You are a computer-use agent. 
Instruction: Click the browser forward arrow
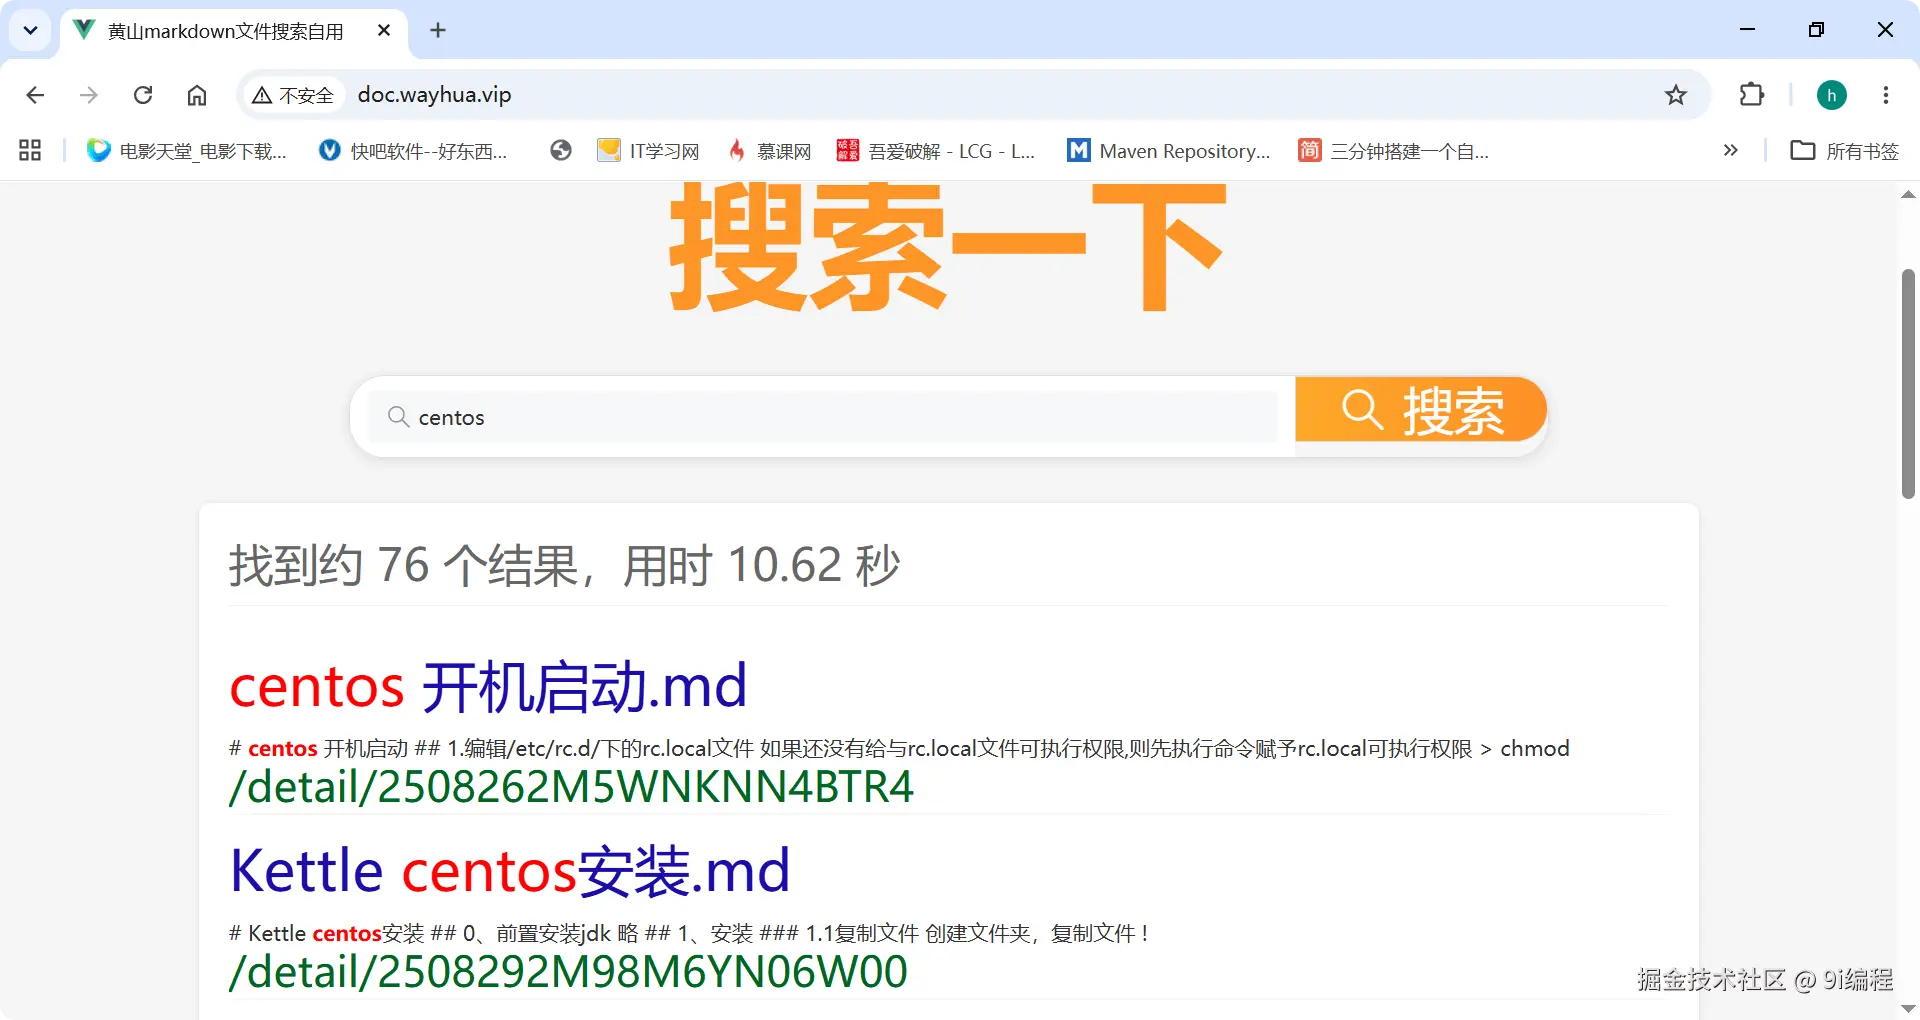tap(89, 95)
